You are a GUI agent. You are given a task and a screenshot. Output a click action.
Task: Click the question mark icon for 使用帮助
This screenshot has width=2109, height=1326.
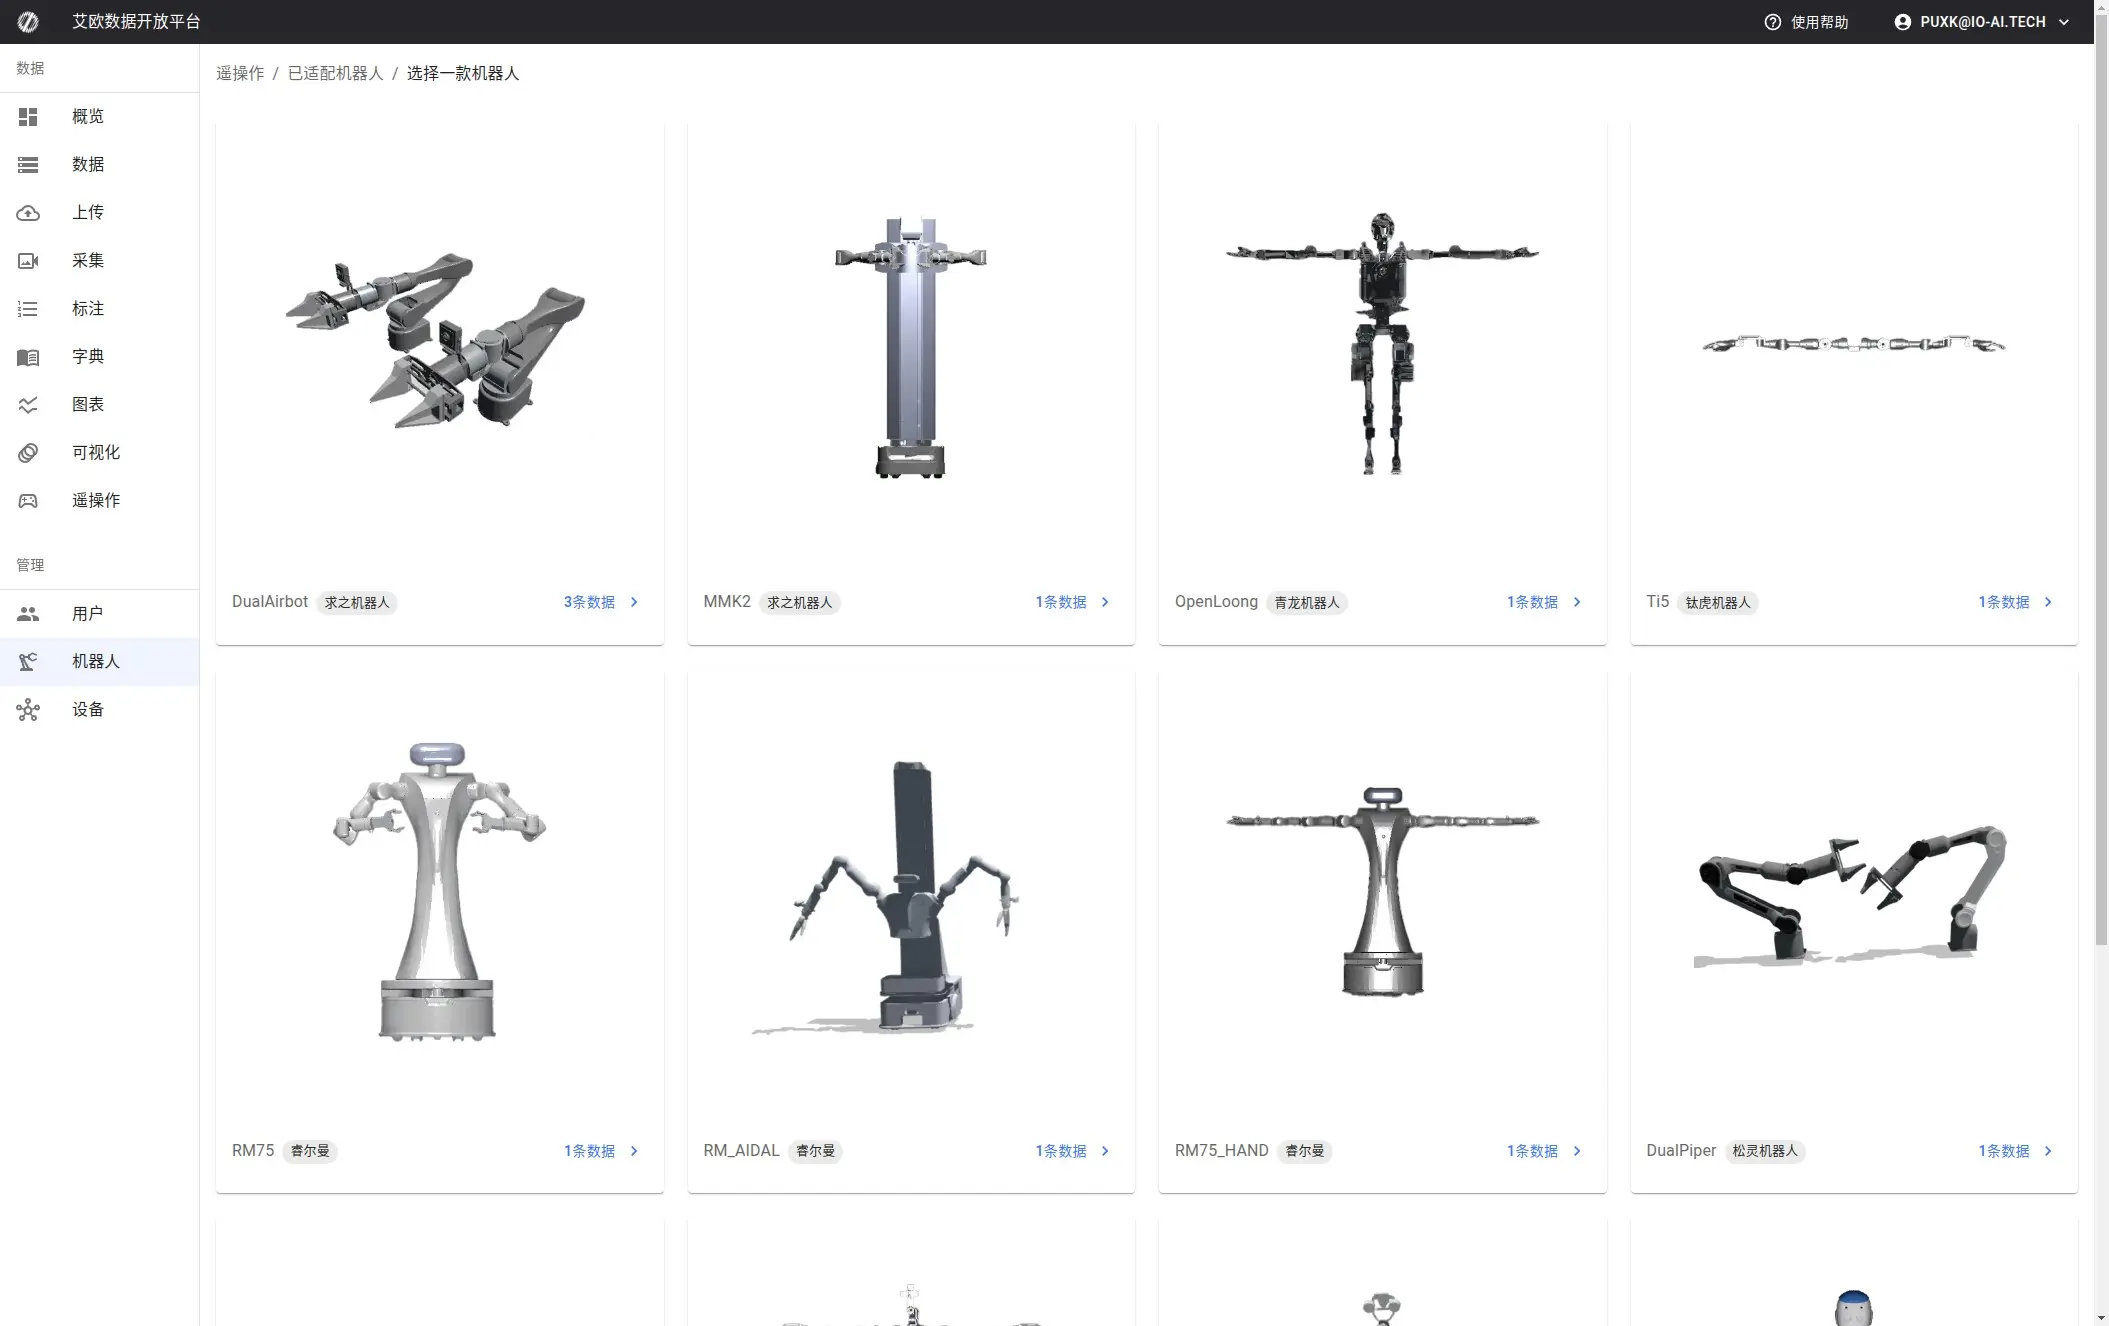tap(1772, 22)
